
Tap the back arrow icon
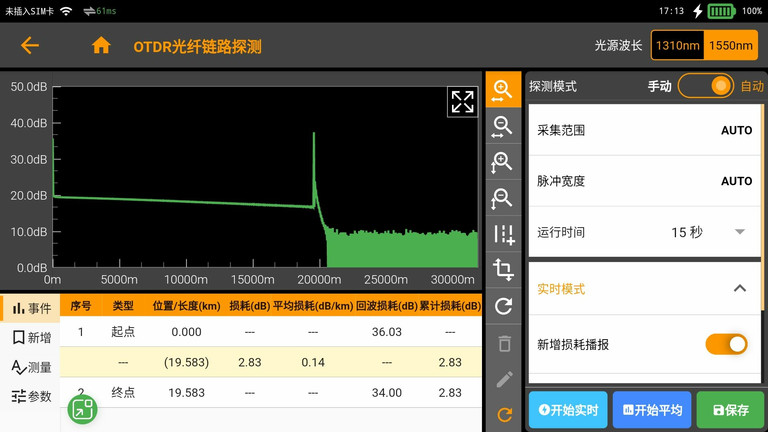pyautogui.click(x=30, y=46)
